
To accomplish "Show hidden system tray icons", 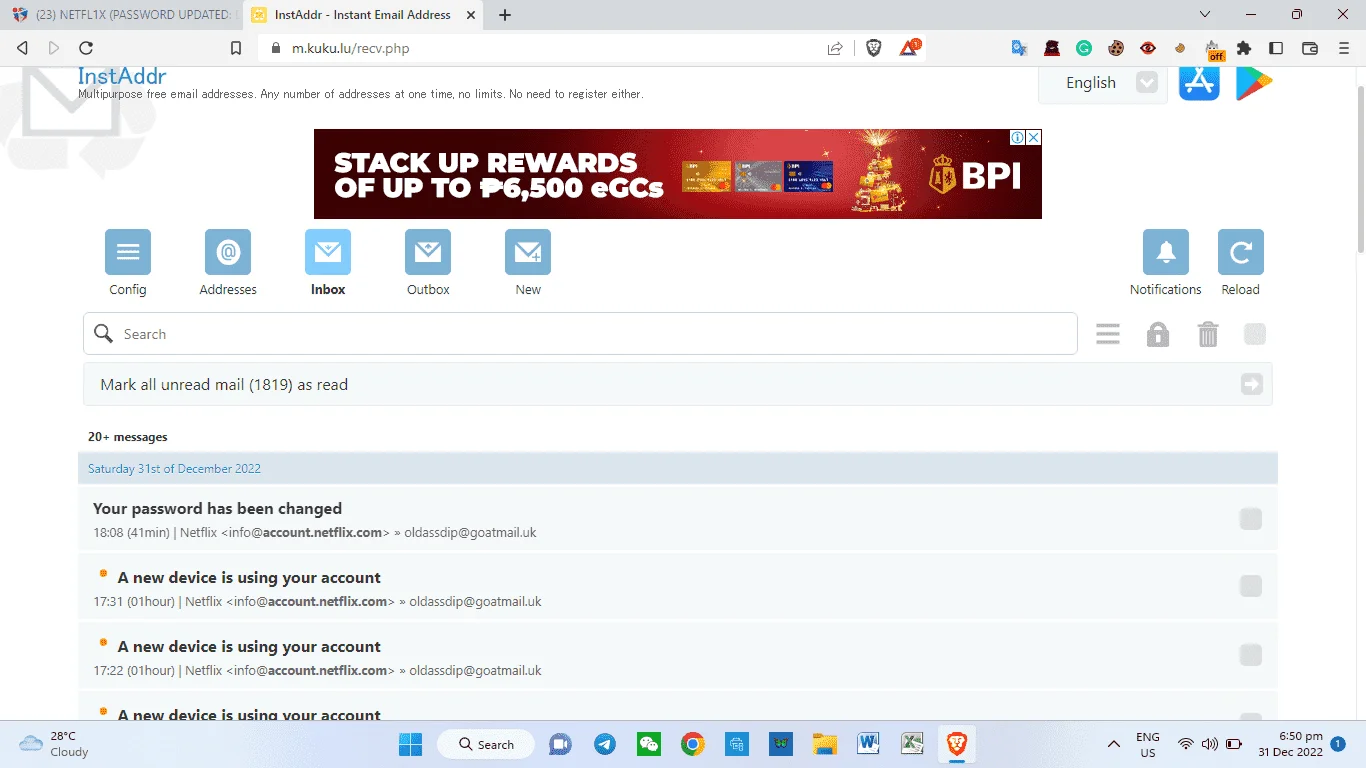I will click(x=1113, y=744).
